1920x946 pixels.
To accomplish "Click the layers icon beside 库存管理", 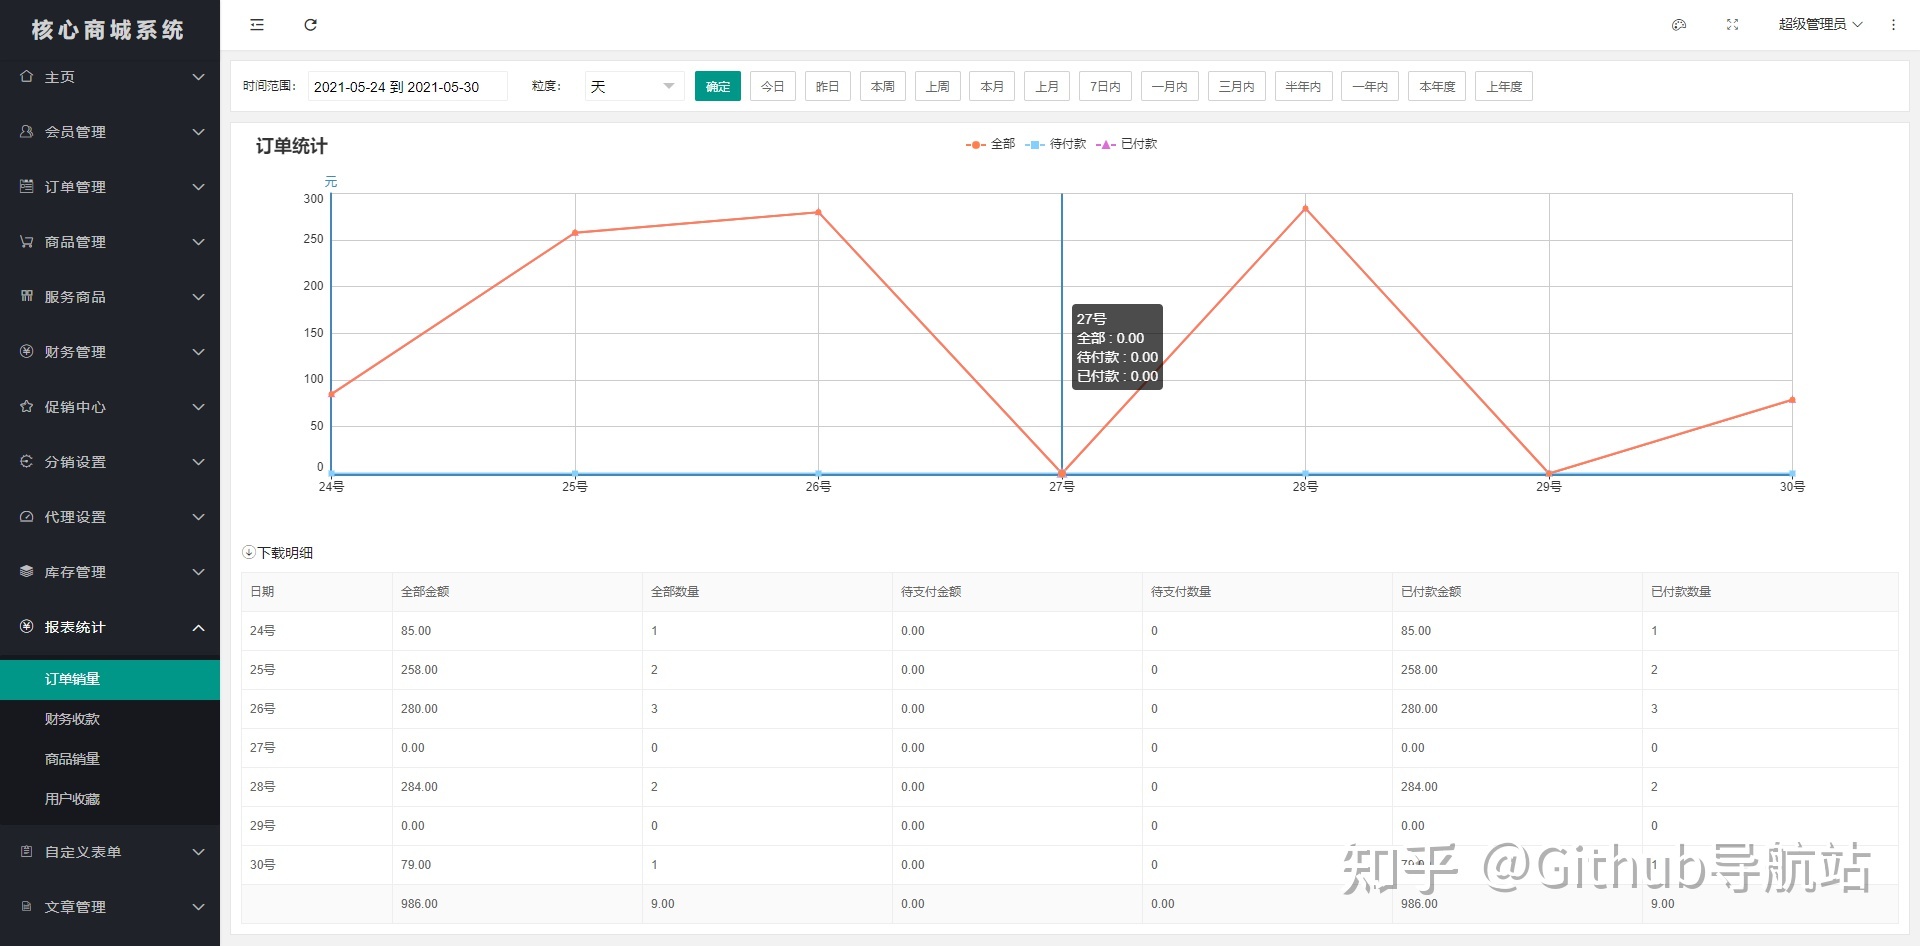I will pyautogui.click(x=27, y=571).
